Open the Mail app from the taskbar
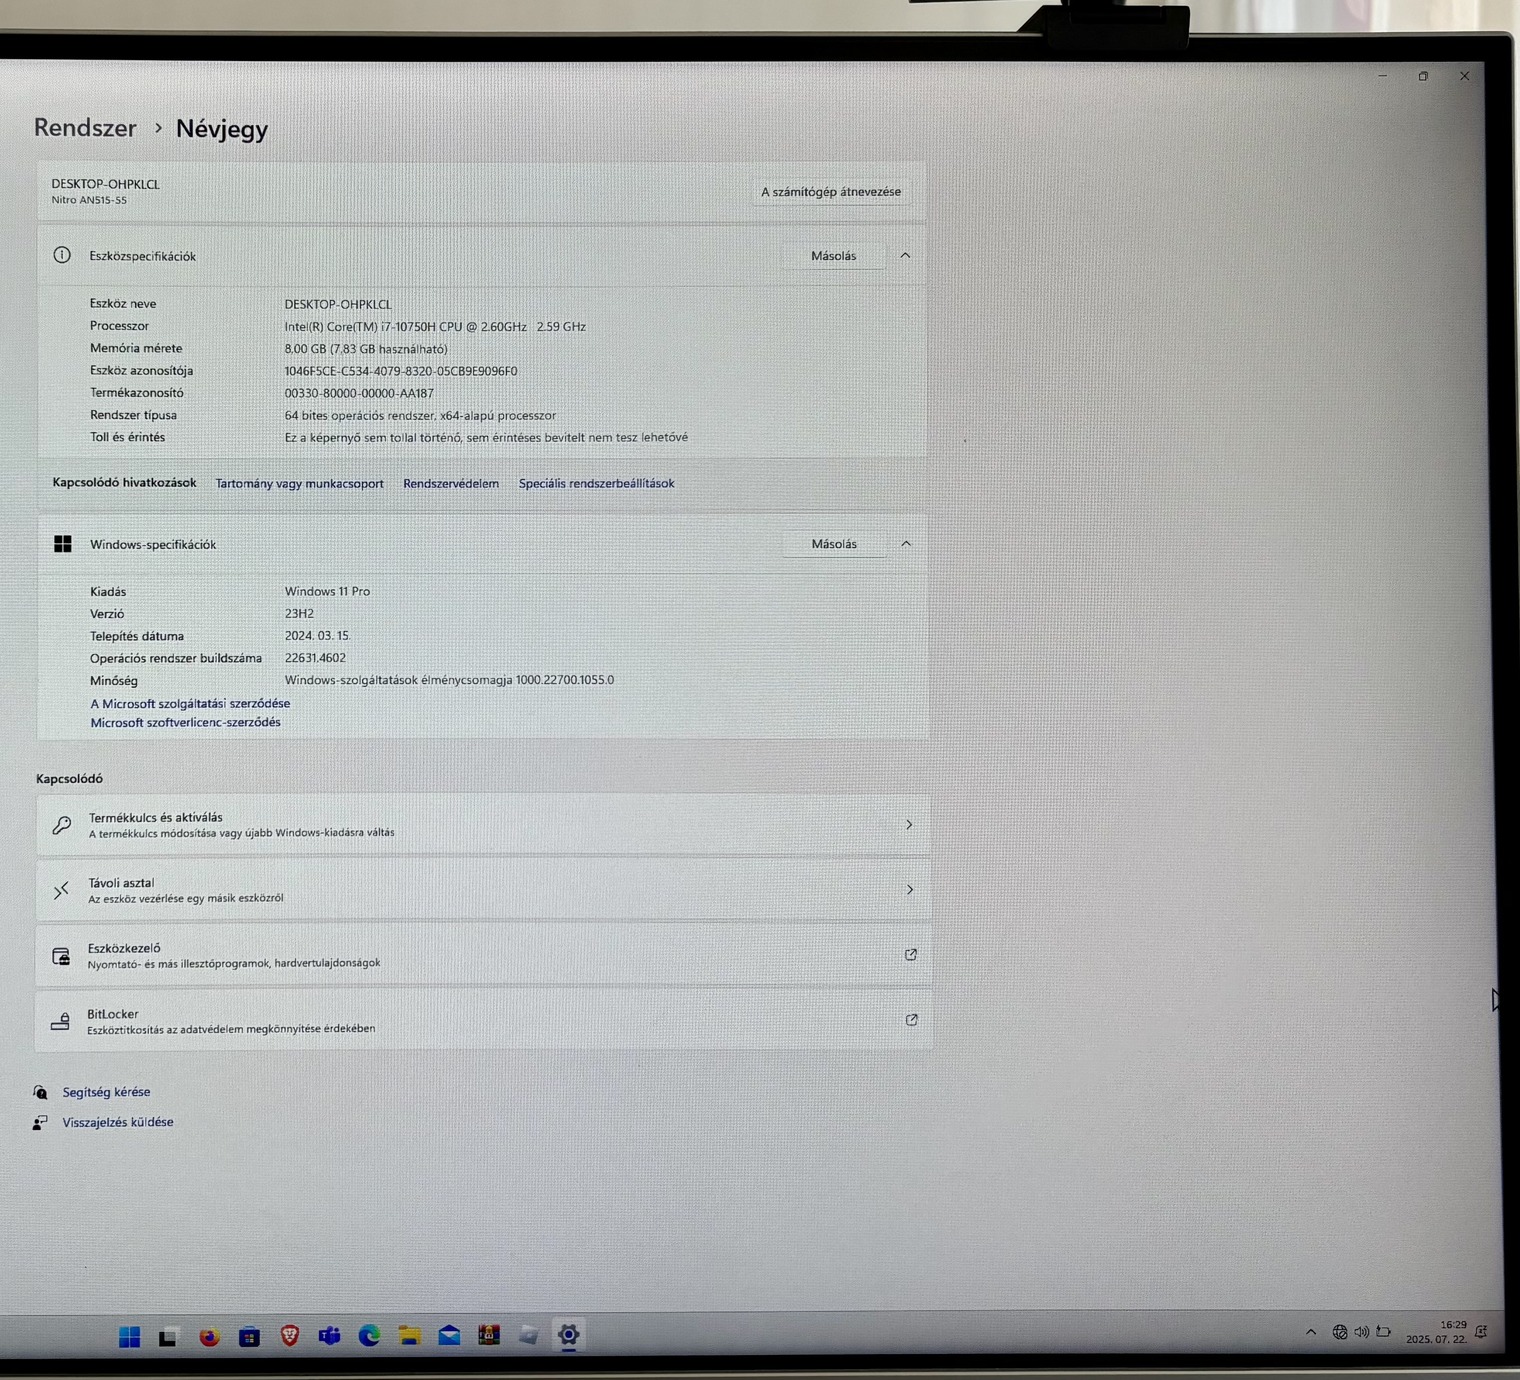Screen dimensions: 1520x1380 449,1335
